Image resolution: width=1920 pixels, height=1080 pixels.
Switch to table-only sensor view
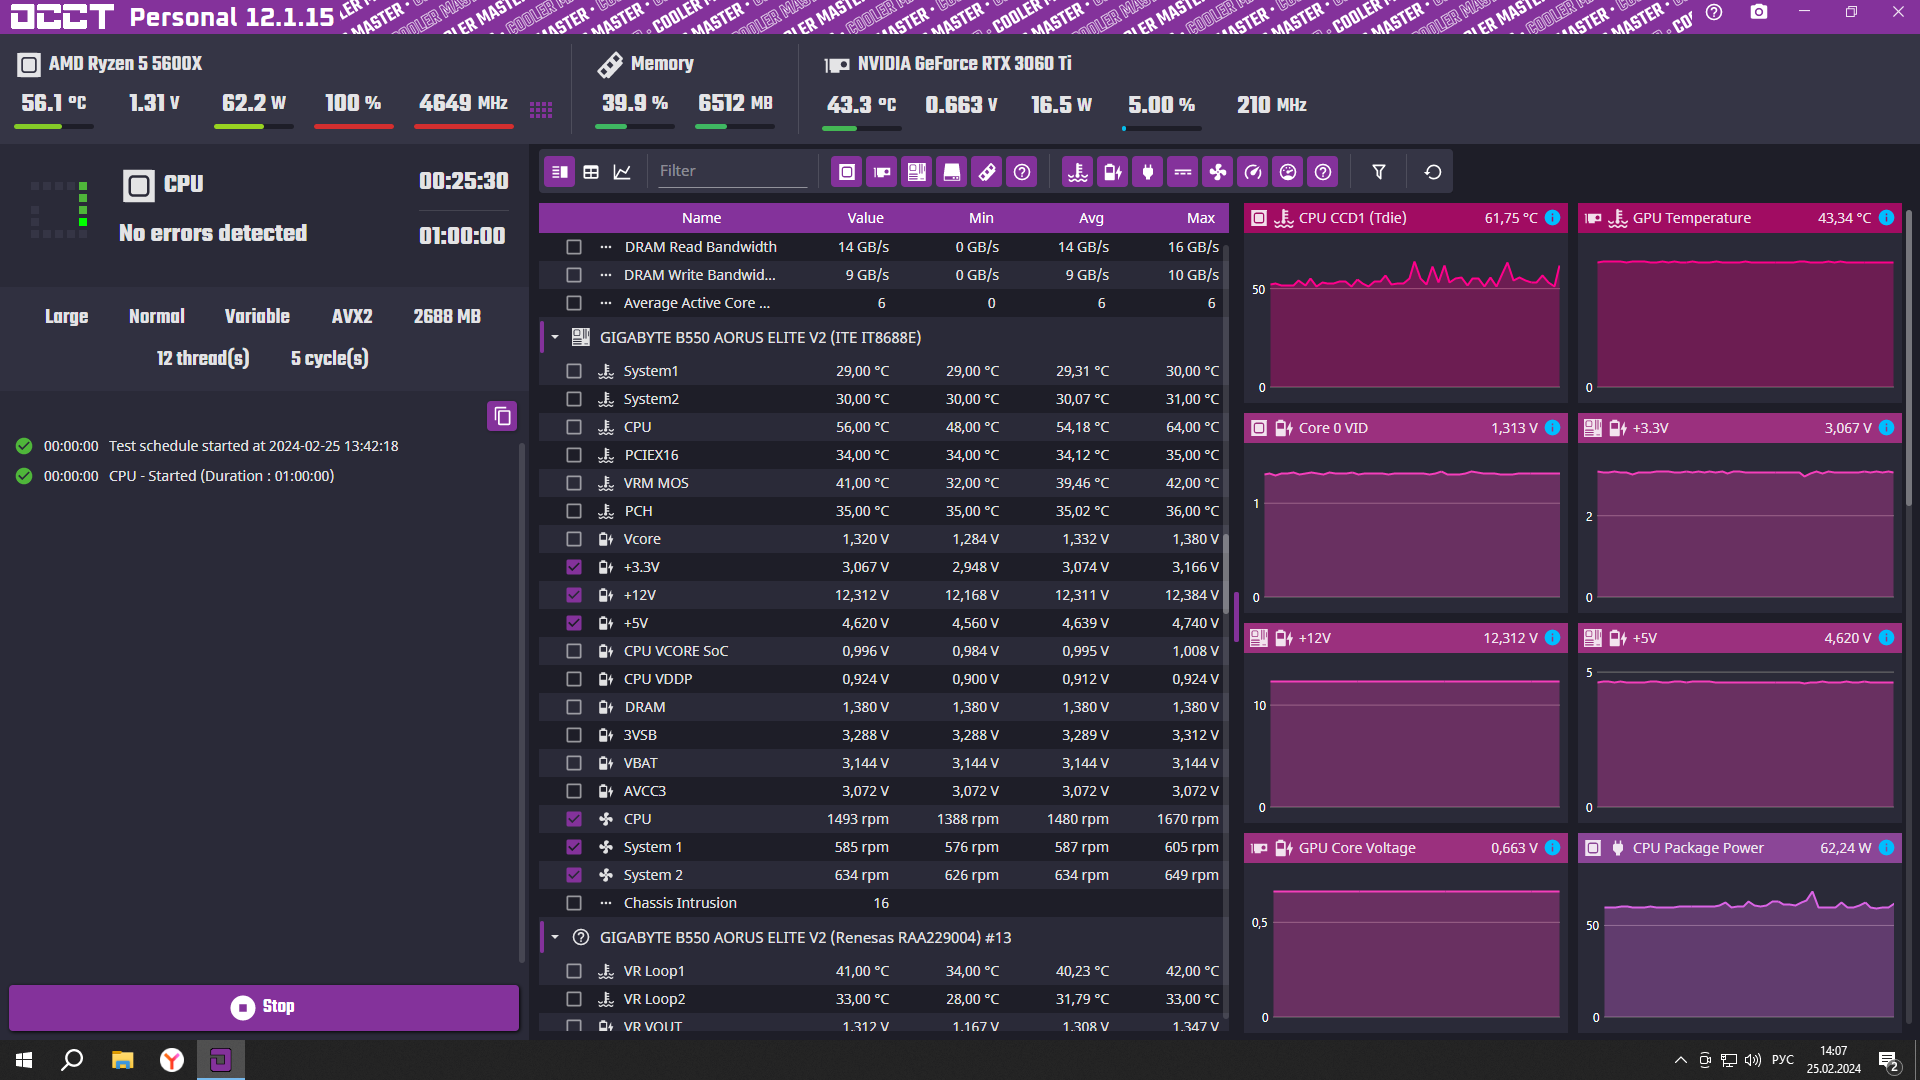point(591,172)
